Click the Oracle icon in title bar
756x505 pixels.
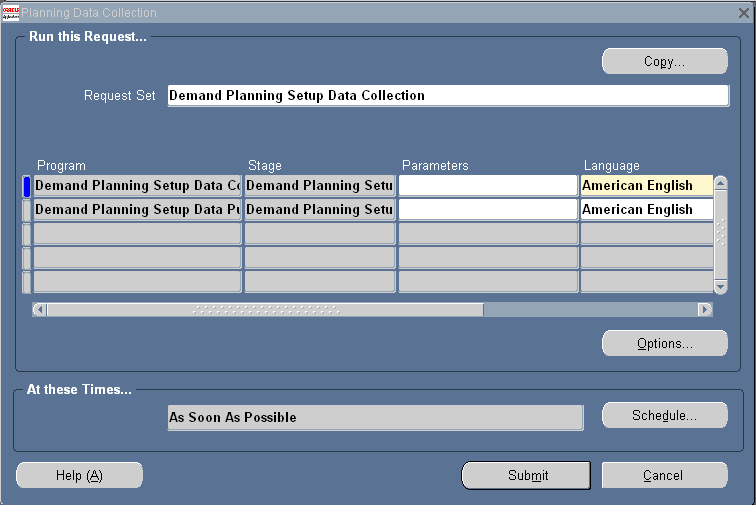click(11, 13)
